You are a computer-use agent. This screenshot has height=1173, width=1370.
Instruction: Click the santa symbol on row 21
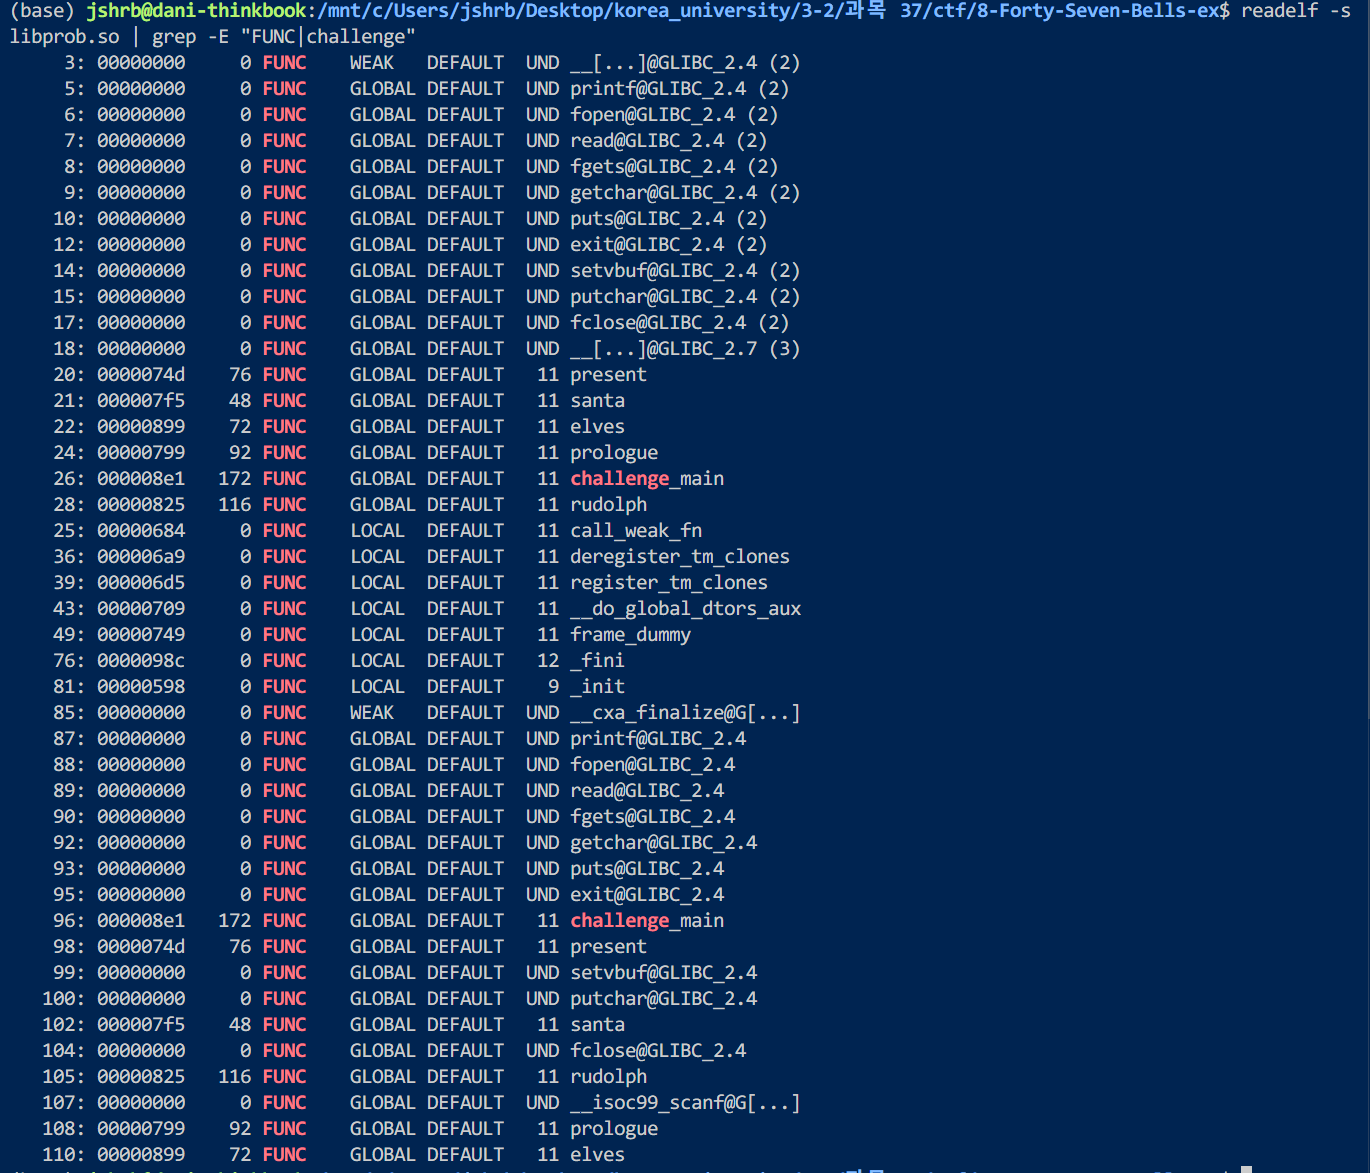click(x=597, y=401)
